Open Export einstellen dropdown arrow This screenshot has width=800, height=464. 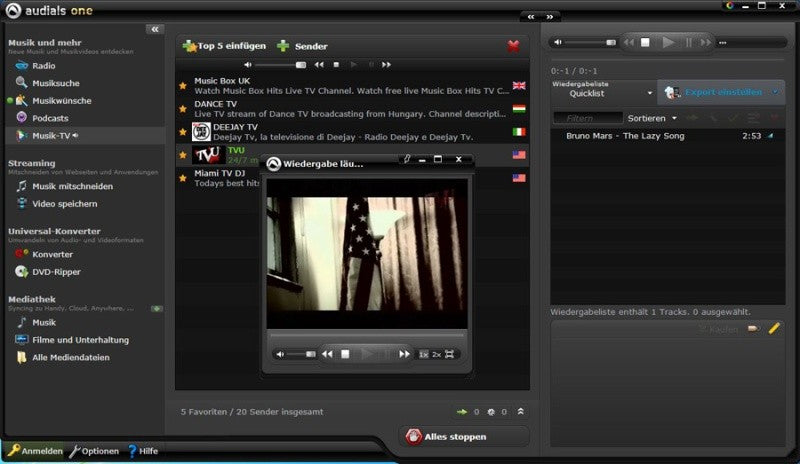[776, 92]
